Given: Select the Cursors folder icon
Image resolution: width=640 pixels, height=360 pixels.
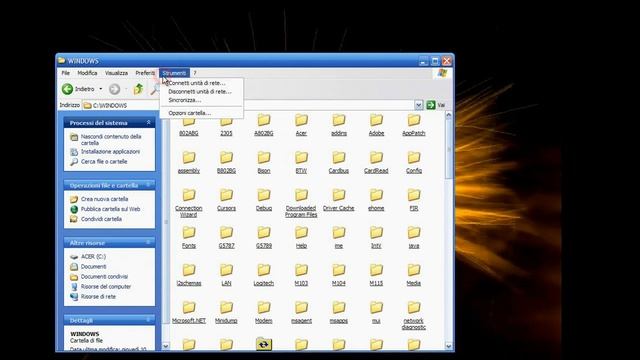Looking at the screenshot, I should (226, 195).
